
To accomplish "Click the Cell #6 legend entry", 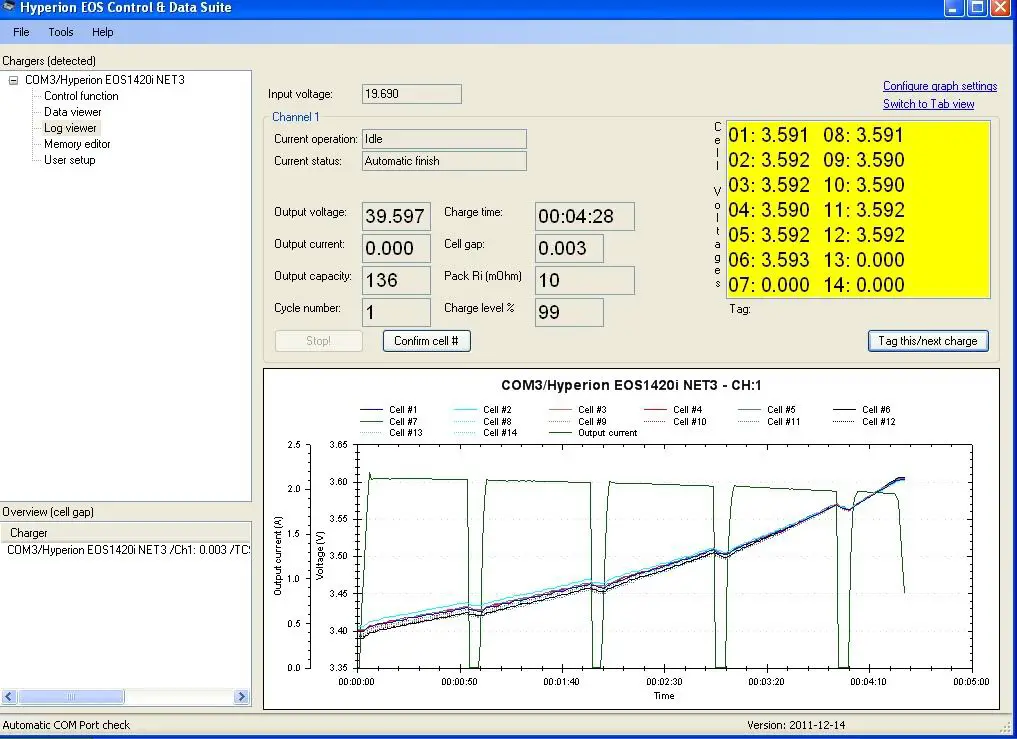I will pyautogui.click(x=861, y=409).
